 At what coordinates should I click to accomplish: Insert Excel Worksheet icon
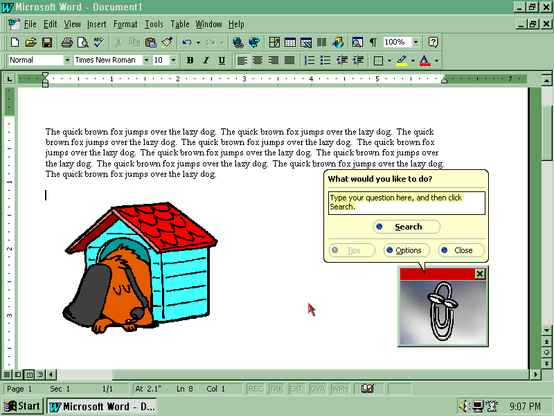pyautogui.click(x=306, y=42)
